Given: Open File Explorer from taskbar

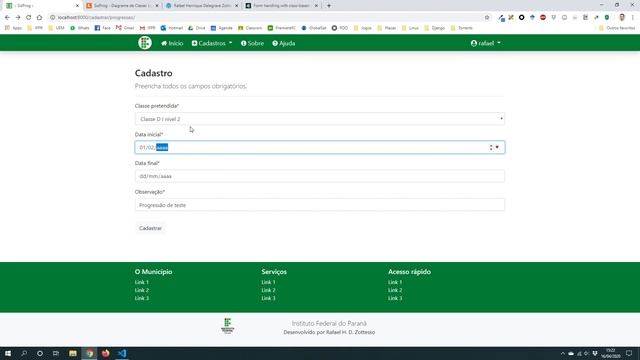Looking at the screenshot, I should tap(73, 353).
